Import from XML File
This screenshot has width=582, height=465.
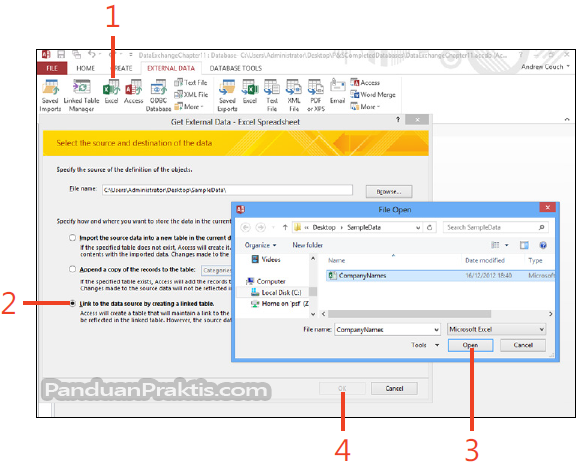click(x=191, y=95)
